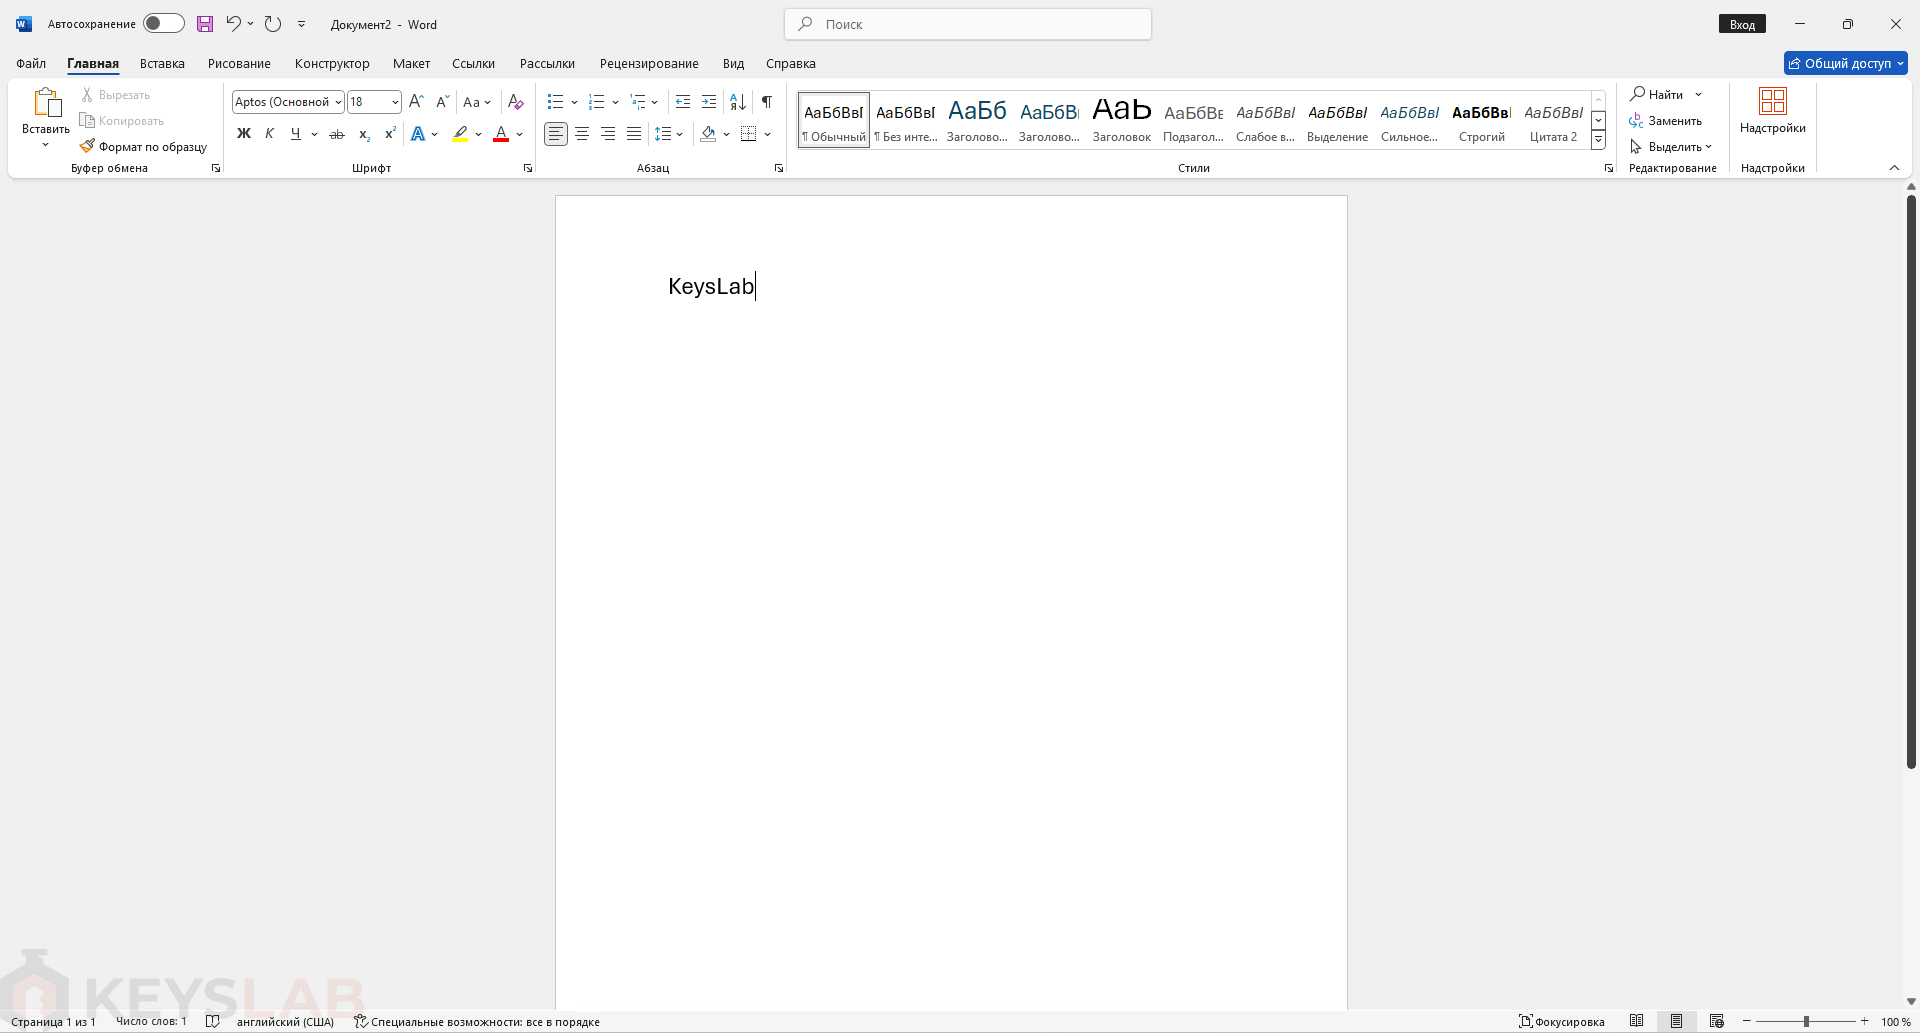Open the font size 18 dropdown
The width and height of the screenshot is (1920, 1033).
[395, 102]
